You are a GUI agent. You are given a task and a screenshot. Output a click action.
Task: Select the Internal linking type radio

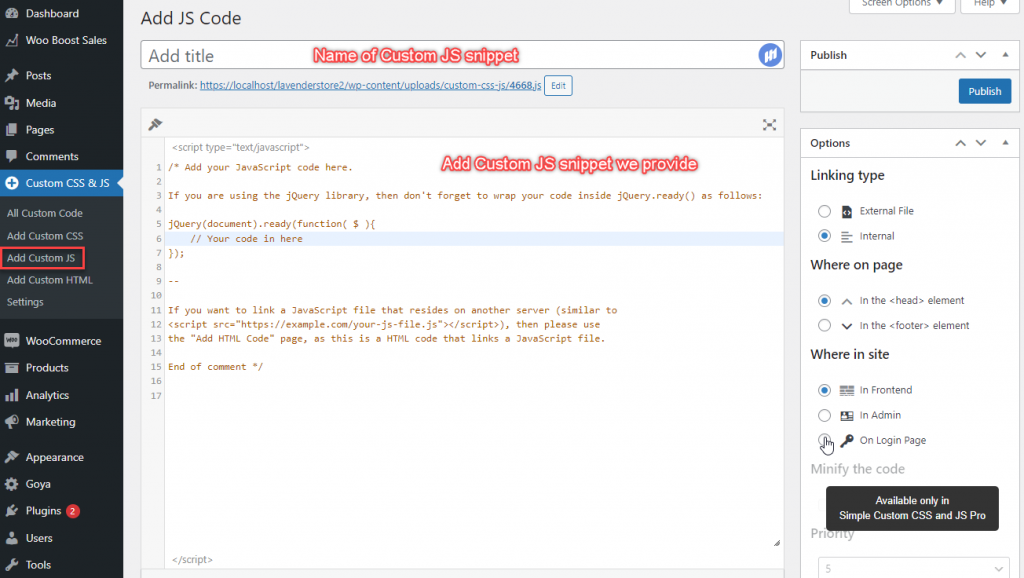(824, 235)
